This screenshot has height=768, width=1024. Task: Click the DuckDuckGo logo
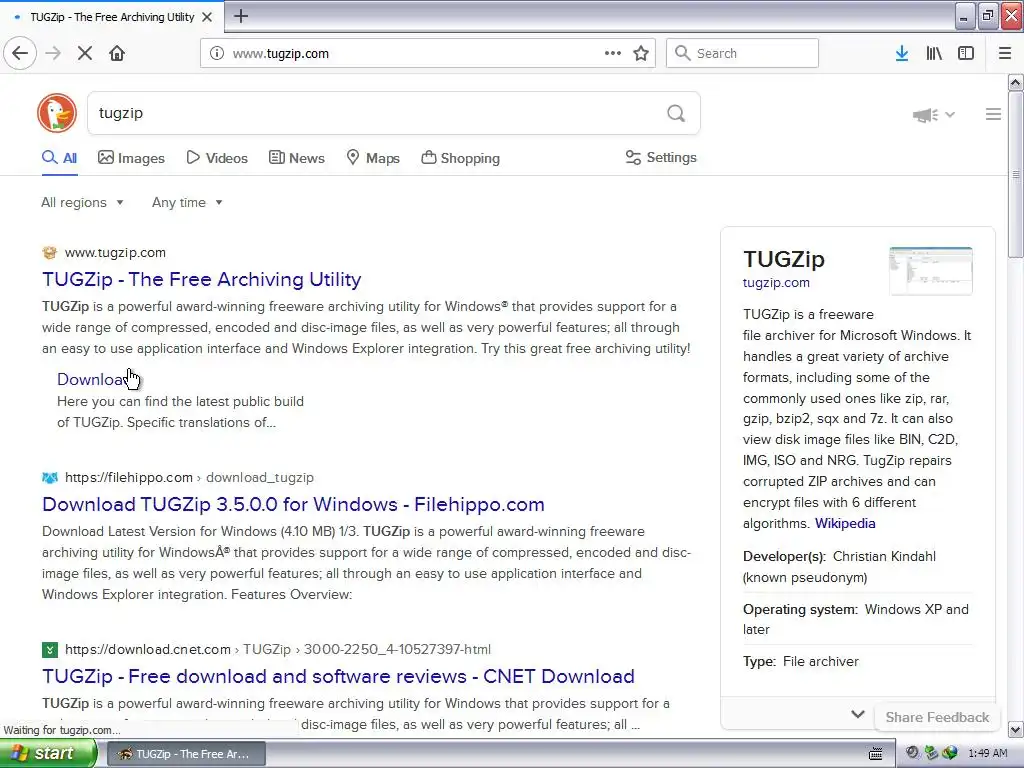[x=57, y=113]
